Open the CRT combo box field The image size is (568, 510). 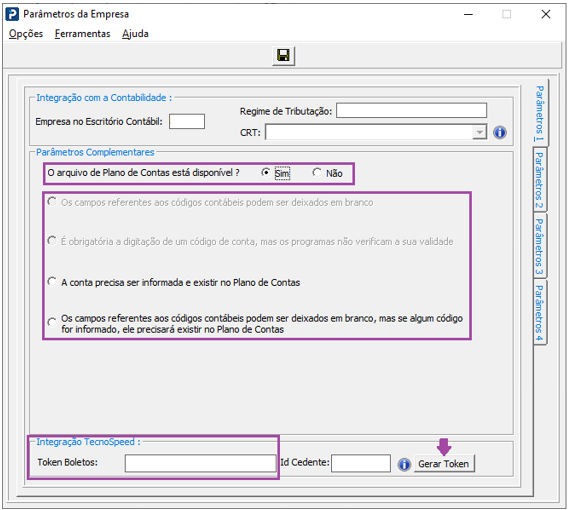[376, 132]
